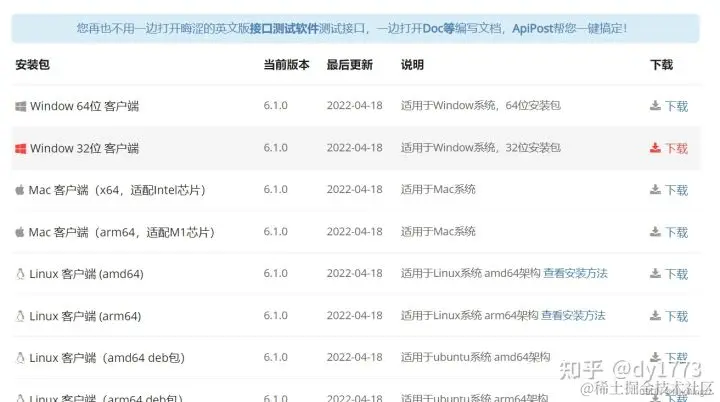Click 下载 for Linux 客户端 (amd64)
This screenshot has height=402, width=720.
click(x=676, y=274)
